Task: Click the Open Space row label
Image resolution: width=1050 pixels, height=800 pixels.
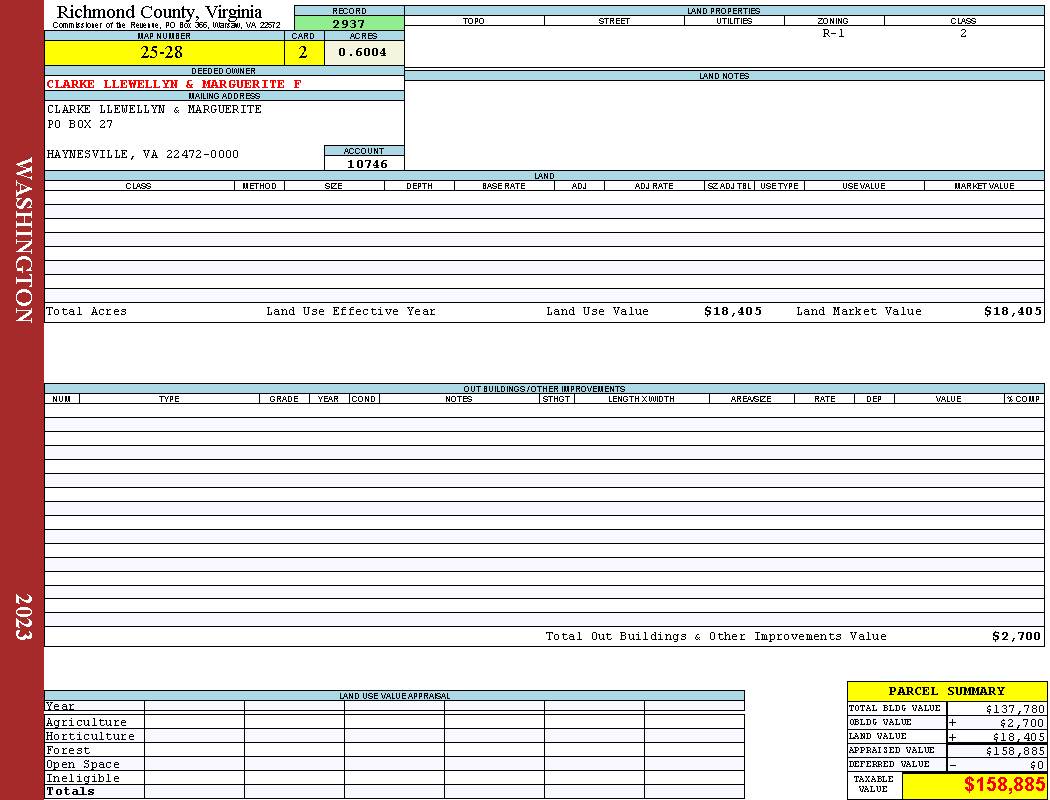Action: pyautogui.click(x=82, y=765)
